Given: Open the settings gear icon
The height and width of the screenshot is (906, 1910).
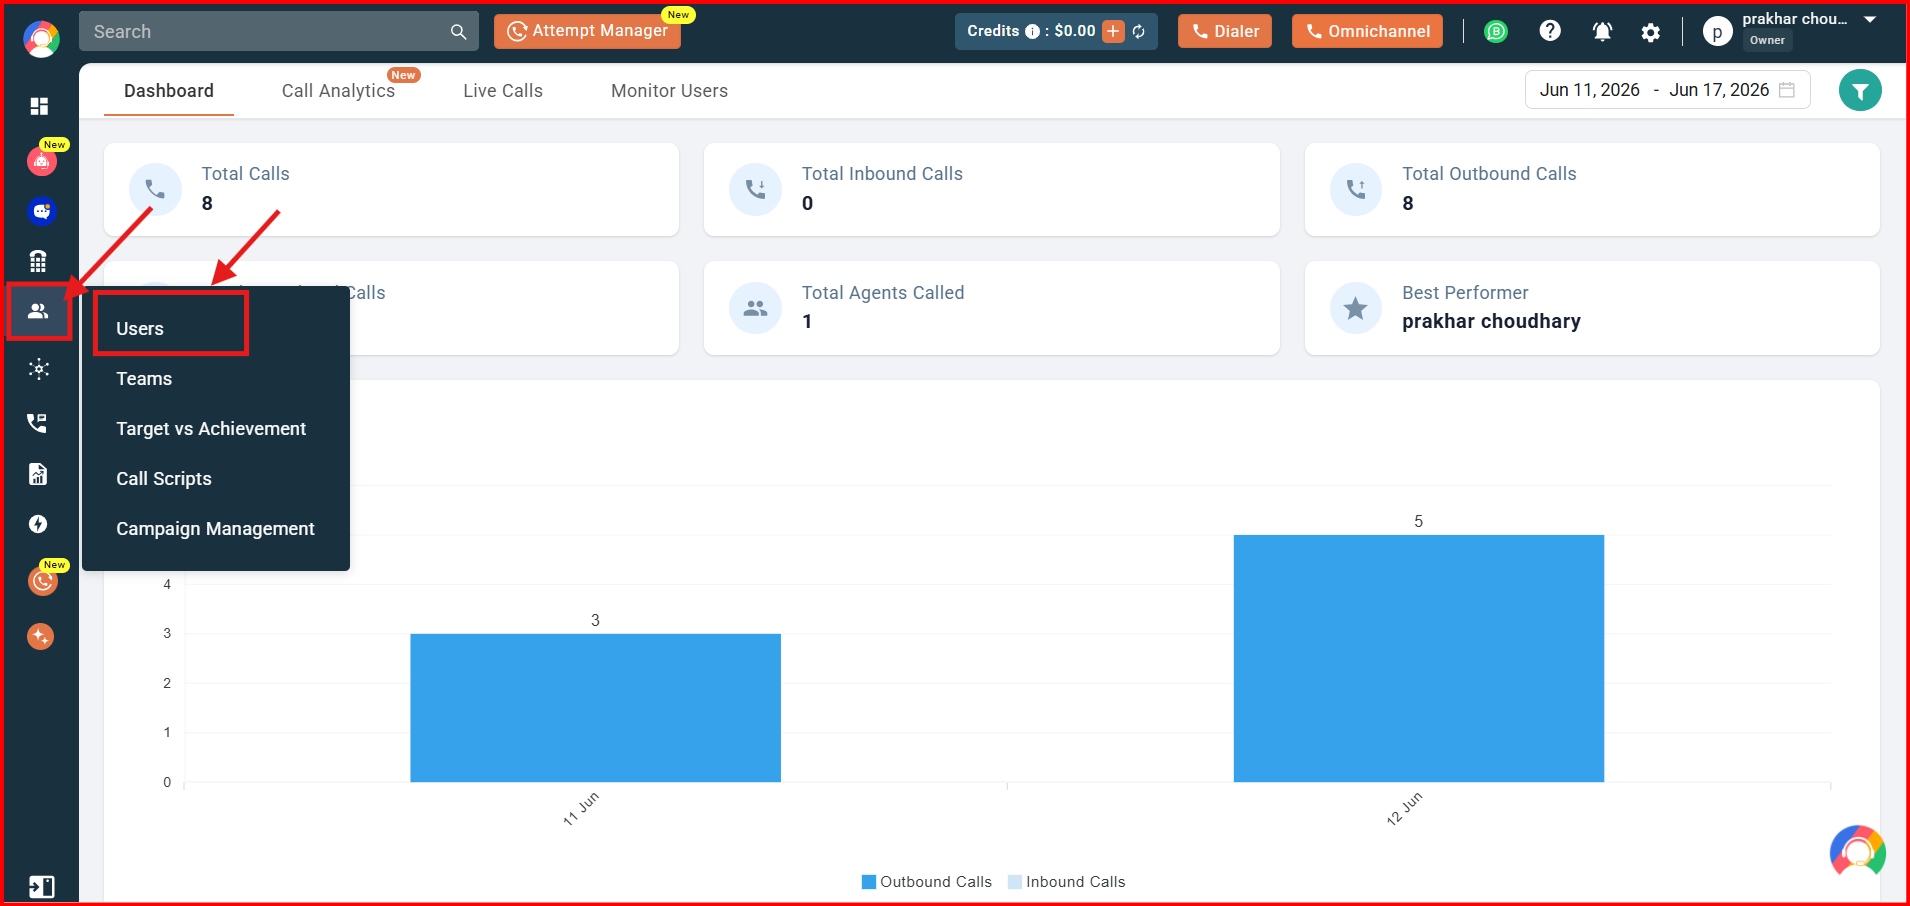Looking at the screenshot, I should [x=1651, y=32].
